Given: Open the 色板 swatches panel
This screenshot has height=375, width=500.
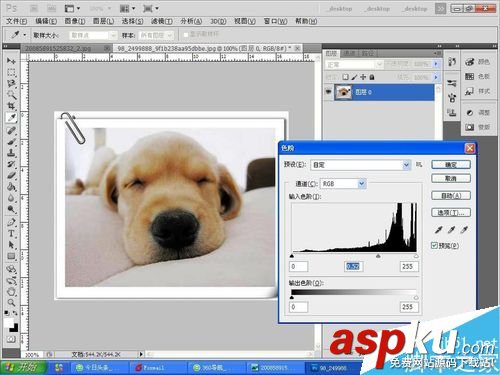Looking at the screenshot, I should (x=478, y=77).
